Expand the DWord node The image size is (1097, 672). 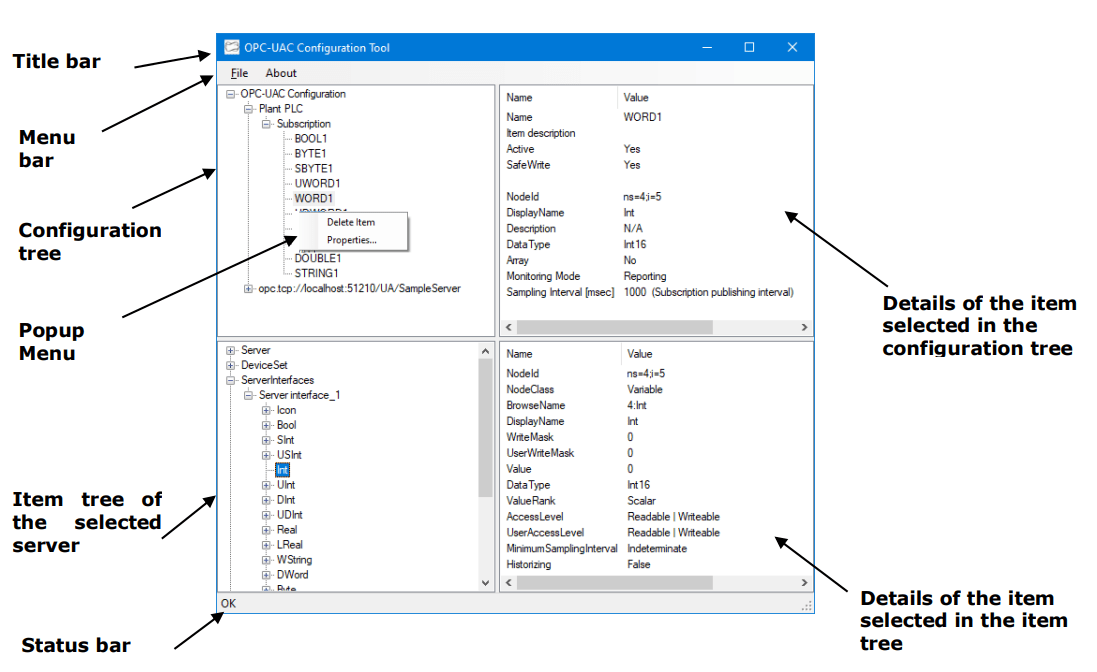click(x=266, y=575)
